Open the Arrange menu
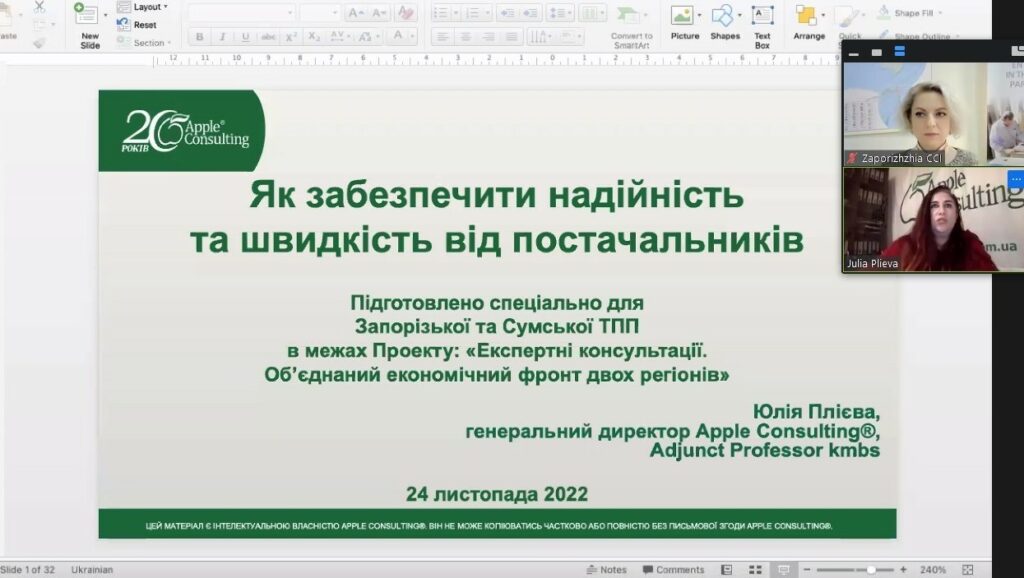1024x578 pixels. pos(809,23)
